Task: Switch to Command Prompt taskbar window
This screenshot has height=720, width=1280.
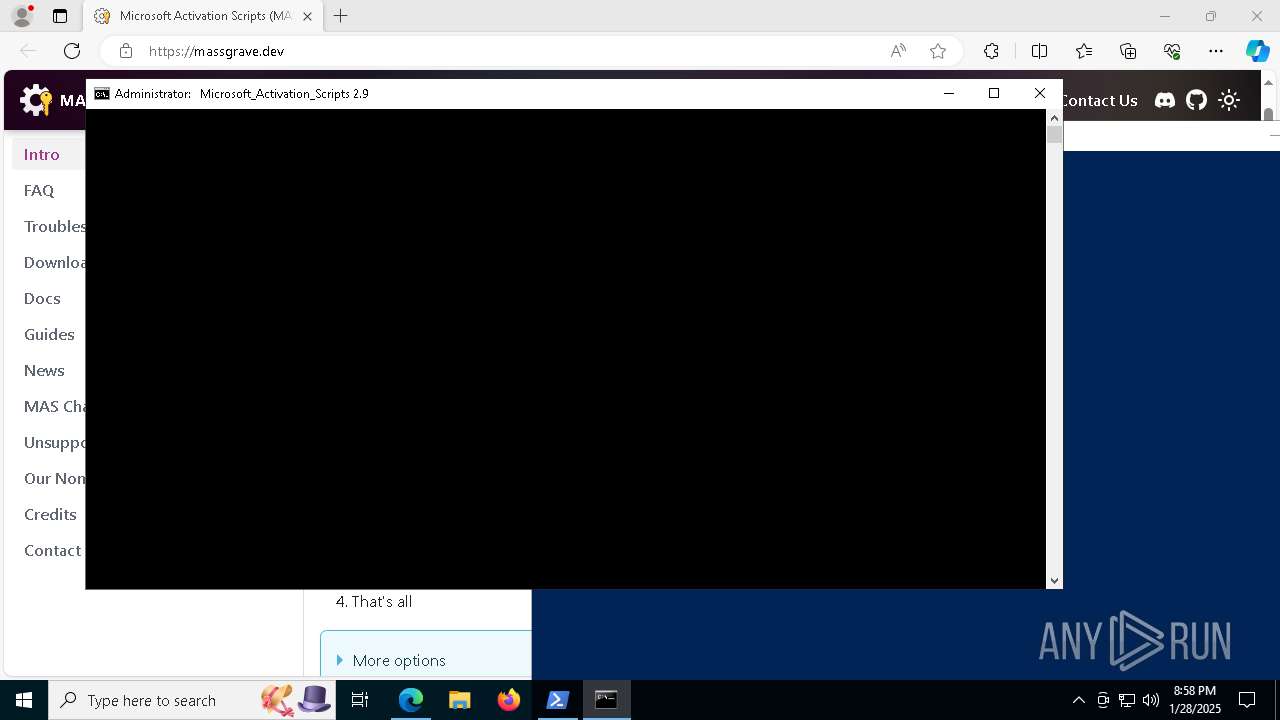Action: (606, 700)
